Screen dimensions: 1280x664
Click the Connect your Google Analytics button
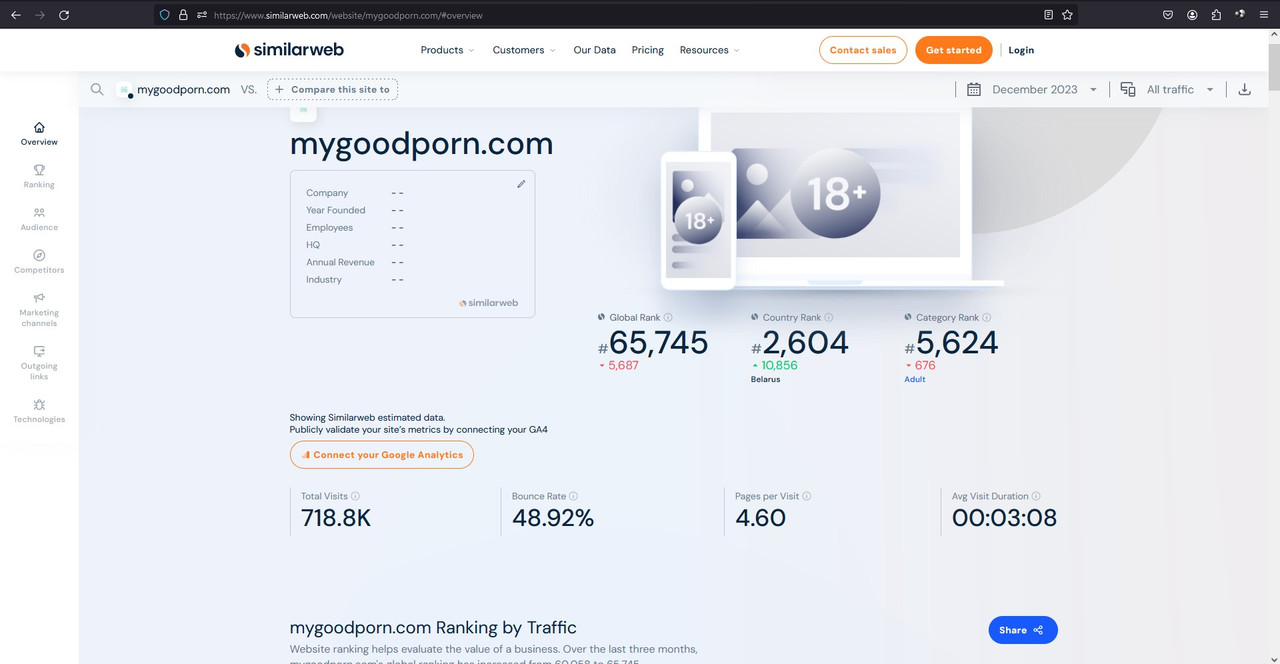(381, 454)
